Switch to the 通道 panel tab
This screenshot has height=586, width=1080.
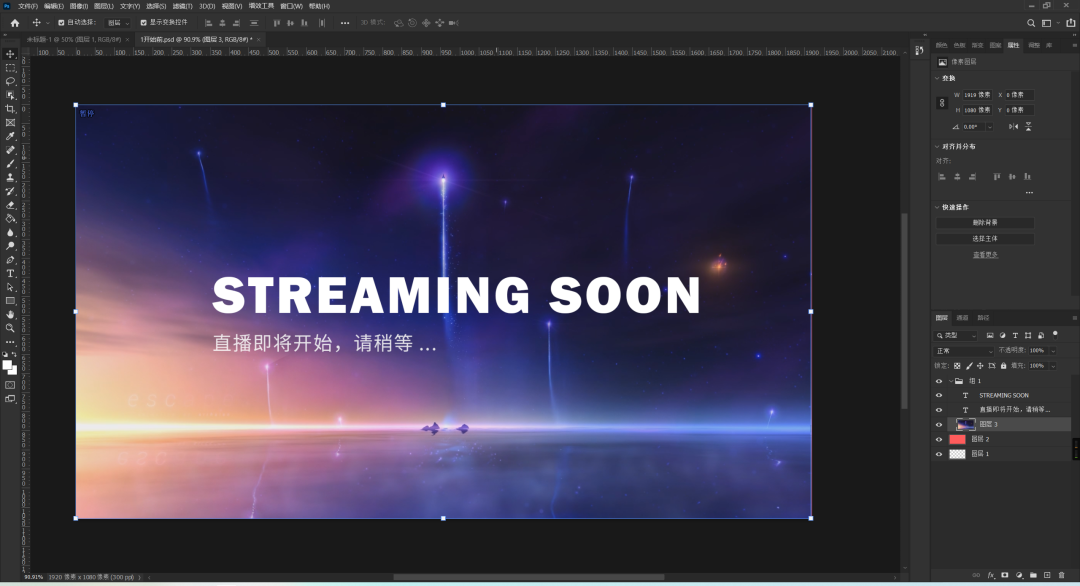tap(963, 318)
